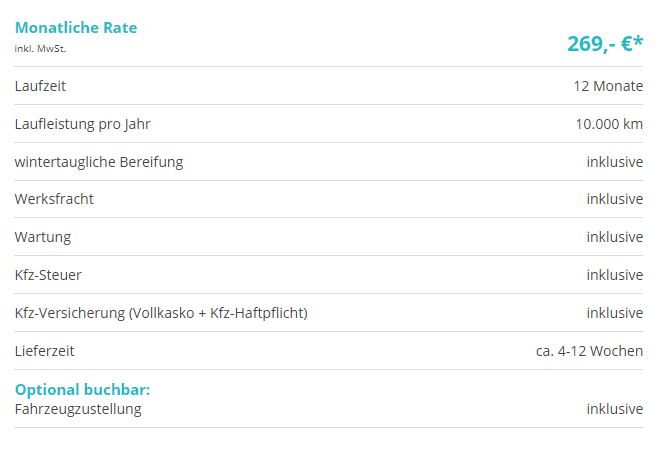This screenshot has height=454, width=669.
Task: Click the Lieferzeit row label
Action: 44,351
